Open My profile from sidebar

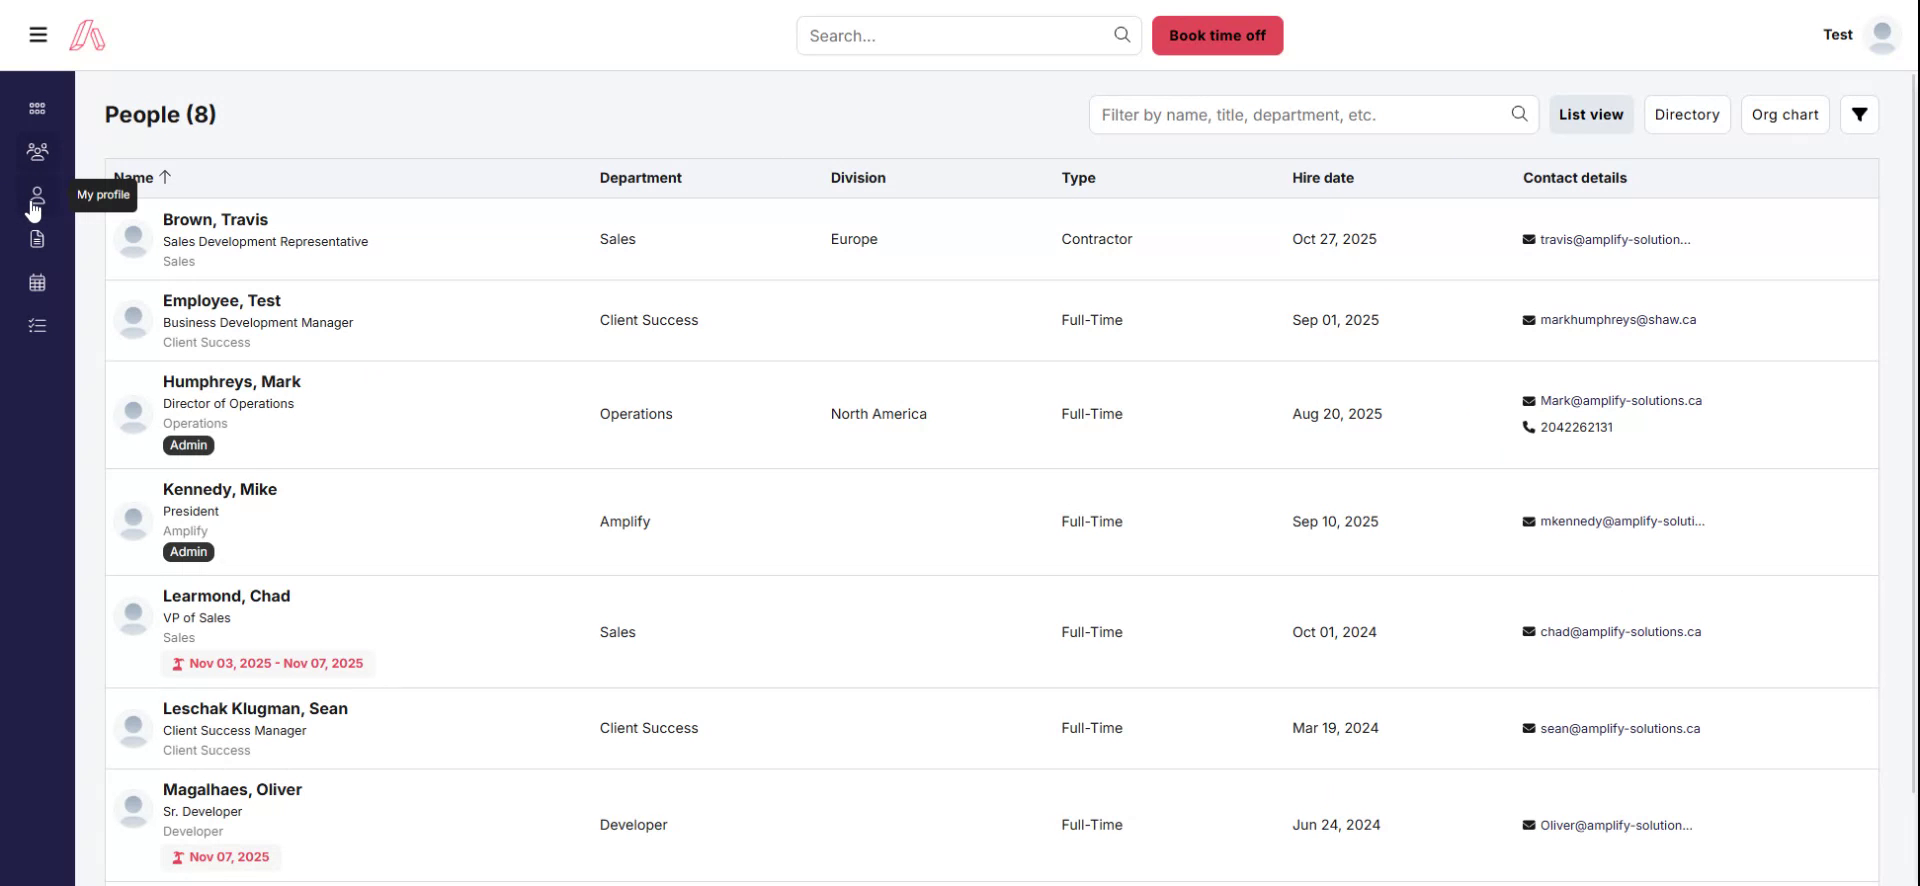[x=37, y=196]
